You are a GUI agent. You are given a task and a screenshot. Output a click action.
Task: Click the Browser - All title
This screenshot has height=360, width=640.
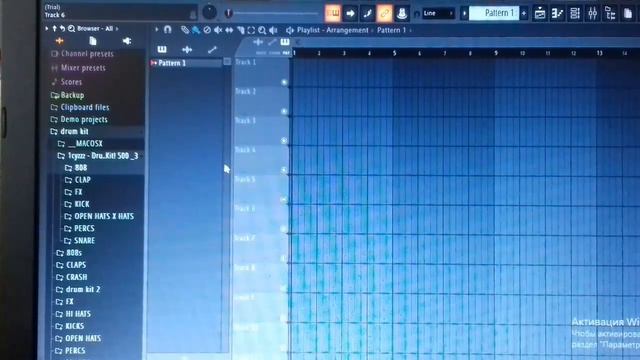pos(95,29)
